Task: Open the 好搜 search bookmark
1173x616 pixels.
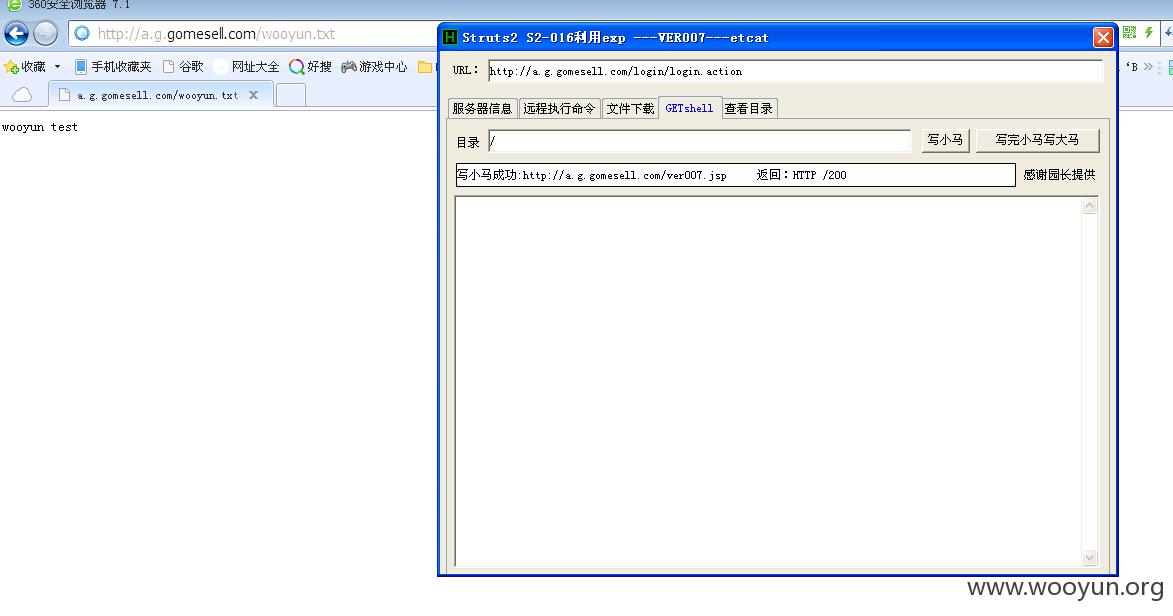Action: click(310, 67)
